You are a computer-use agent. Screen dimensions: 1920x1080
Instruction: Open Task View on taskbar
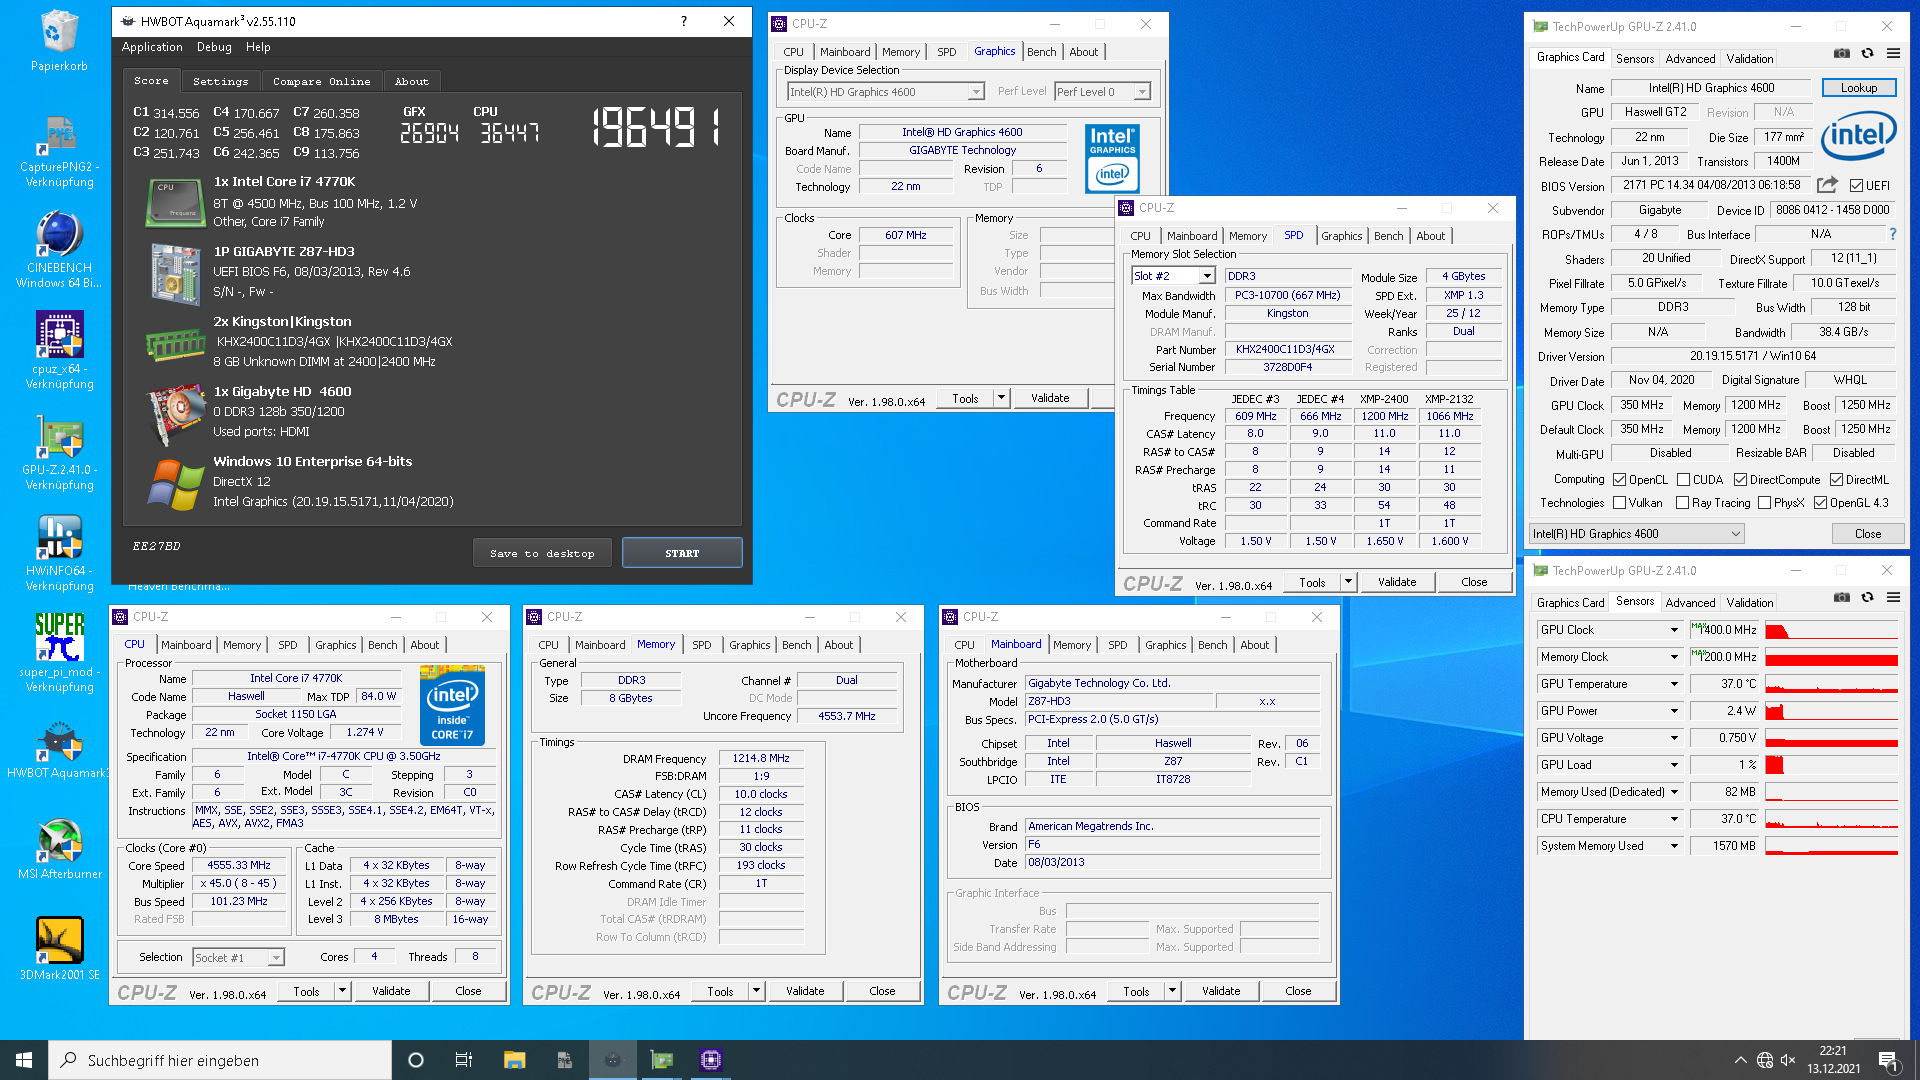pyautogui.click(x=464, y=1060)
